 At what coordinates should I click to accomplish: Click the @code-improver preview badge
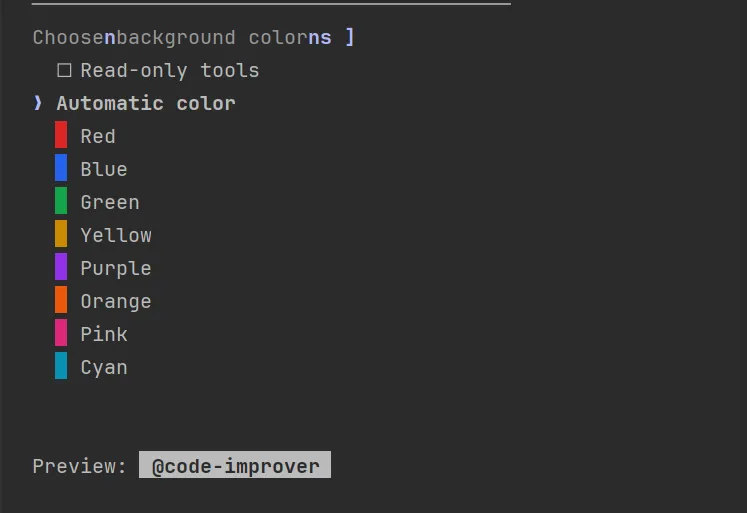pyautogui.click(x=235, y=465)
